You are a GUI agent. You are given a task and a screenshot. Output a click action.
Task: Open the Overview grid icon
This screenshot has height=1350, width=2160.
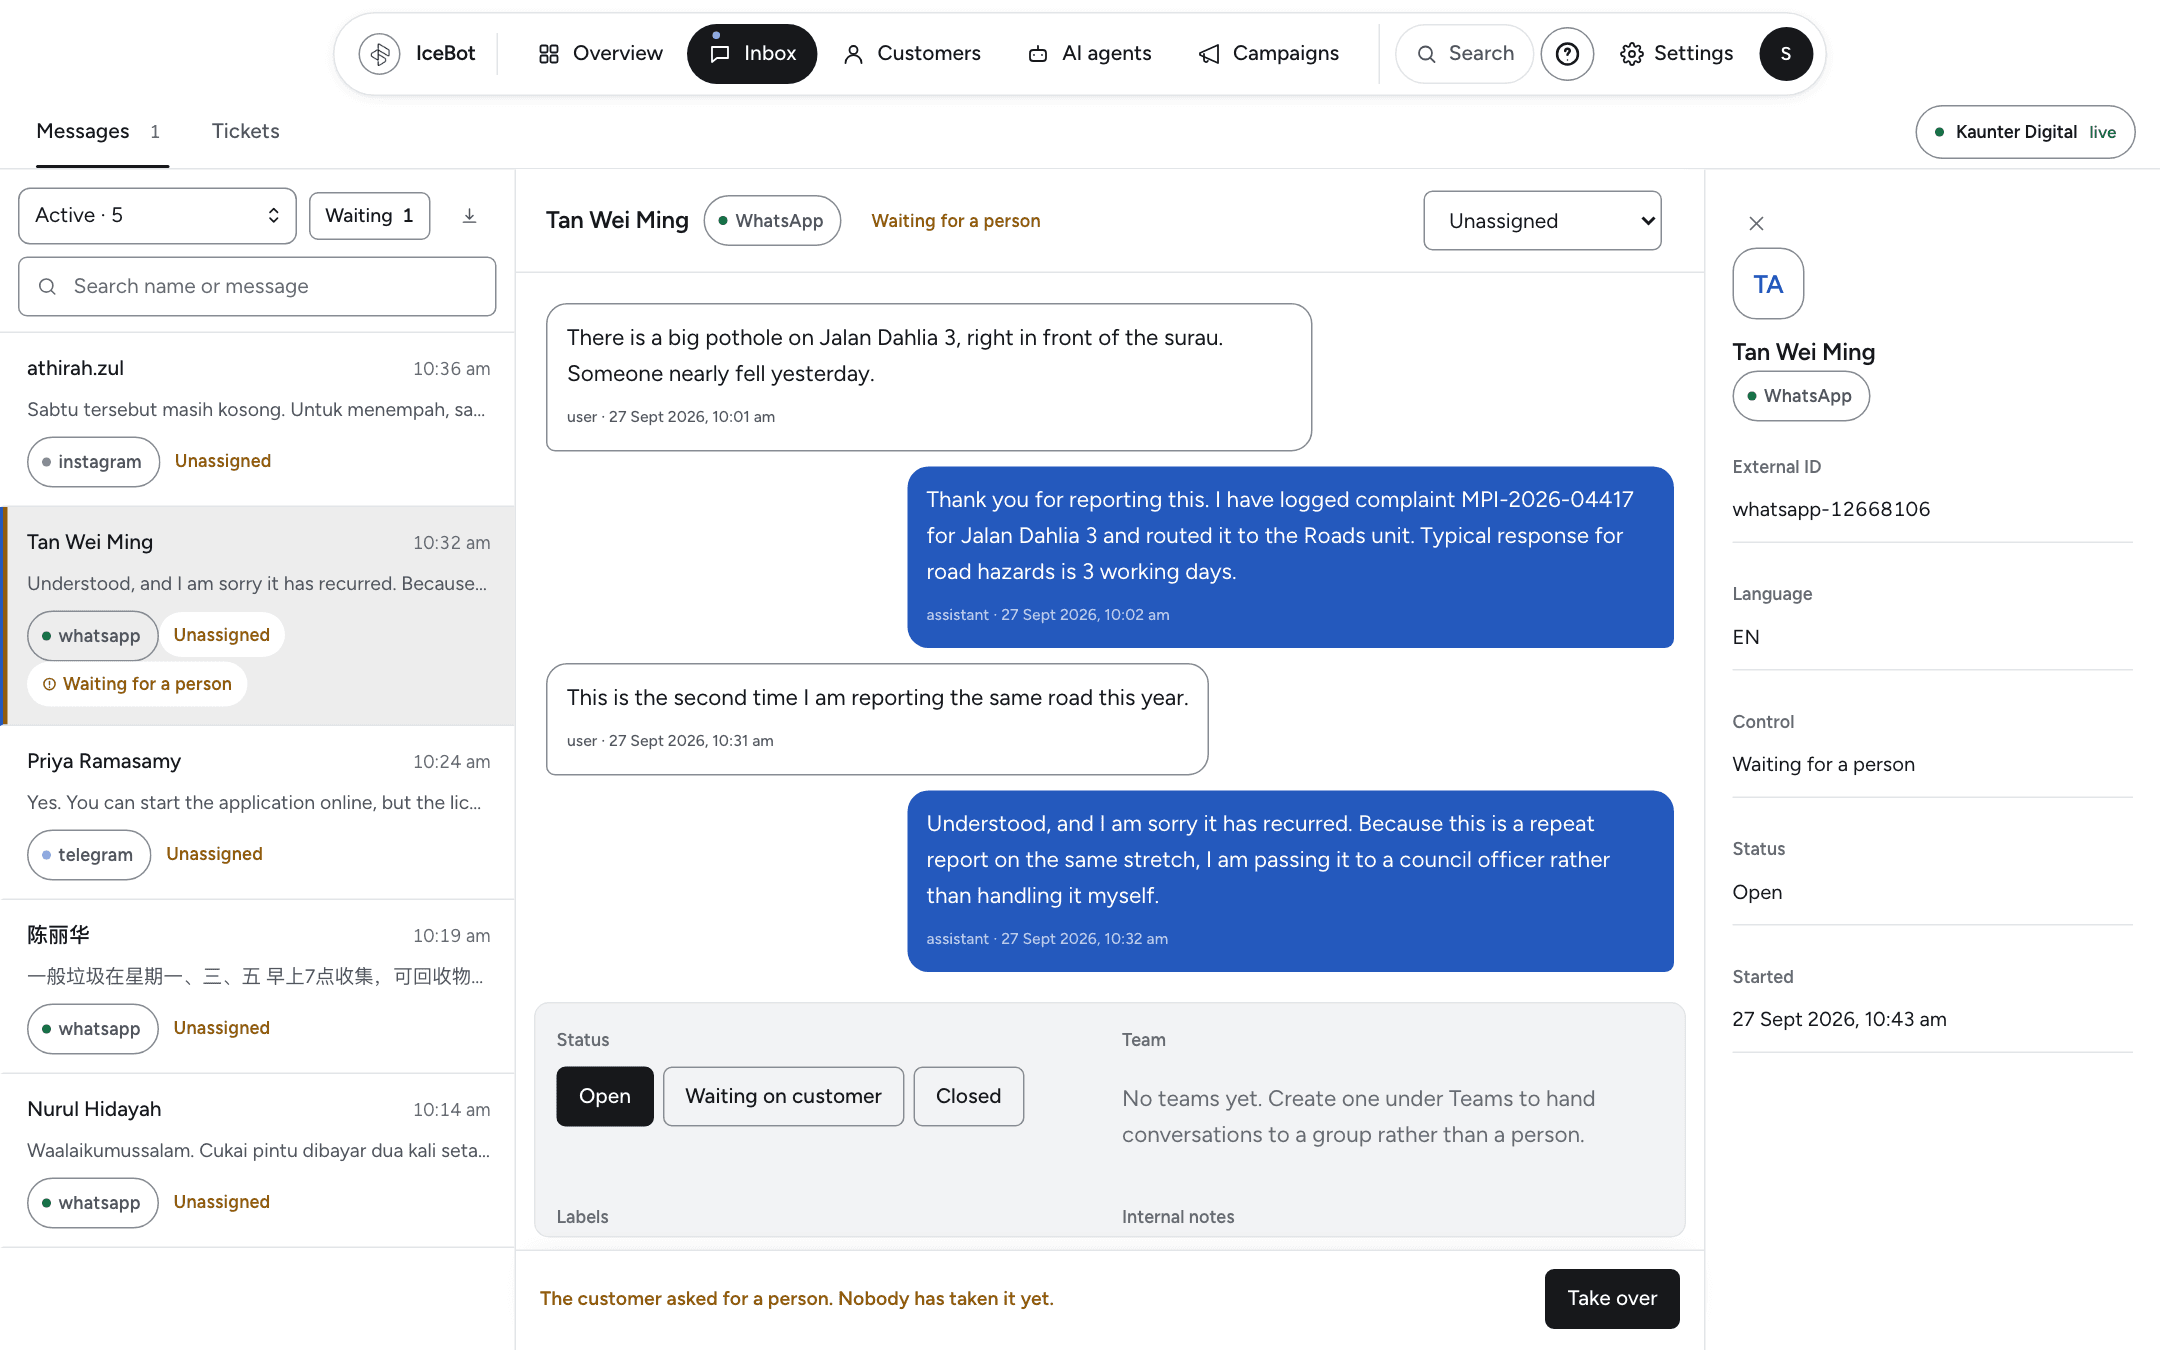(x=548, y=54)
